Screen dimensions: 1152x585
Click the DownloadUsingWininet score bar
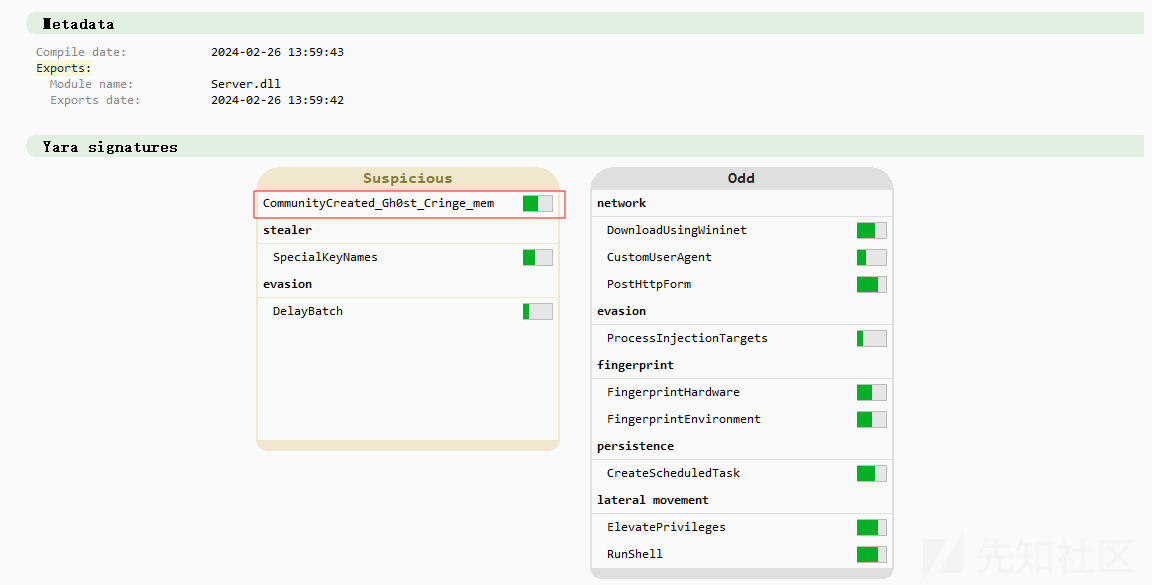(871, 231)
